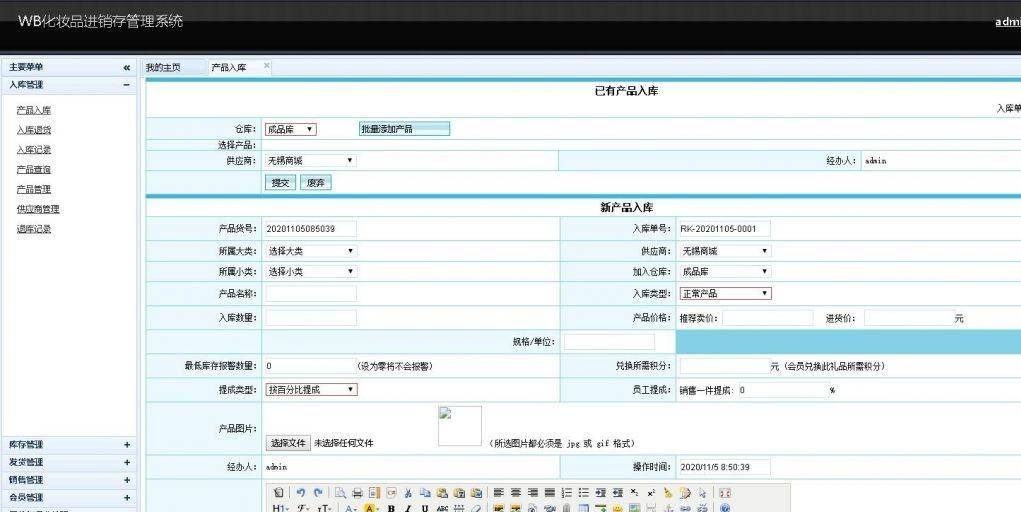This screenshot has height=512, width=1021.
Task: Click the 批量添加产品 button
Action: [x=404, y=129]
